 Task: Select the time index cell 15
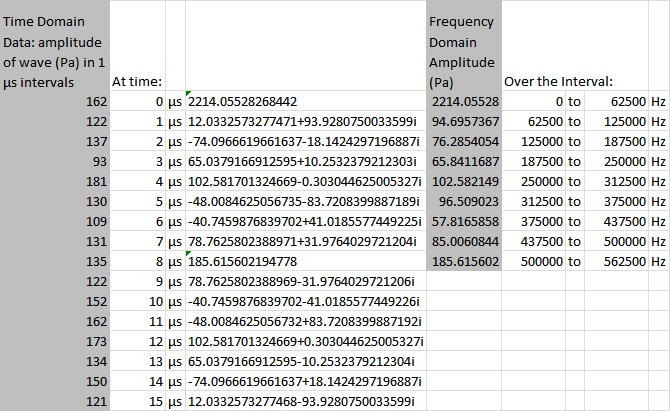pyautogui.click(x=138, y=402)
